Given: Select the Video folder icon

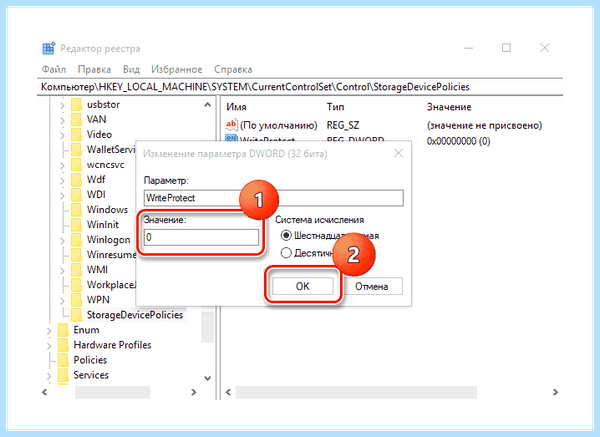Looking at the screenshot, I should pyautogui.click(x=77, y=134).
